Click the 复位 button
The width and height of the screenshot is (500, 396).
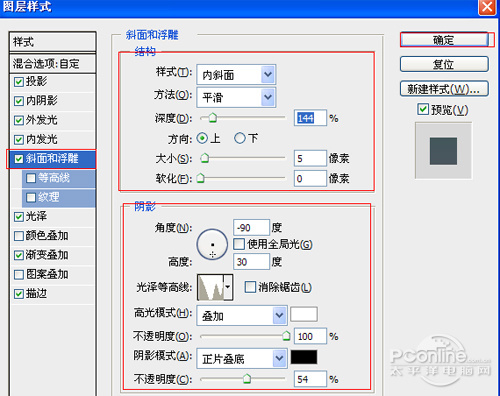point(444,64)
